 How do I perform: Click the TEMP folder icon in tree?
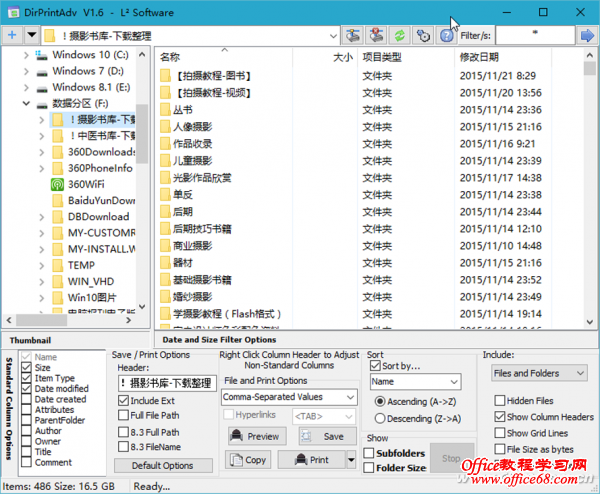pyautogui.click(x=57, y=265)
